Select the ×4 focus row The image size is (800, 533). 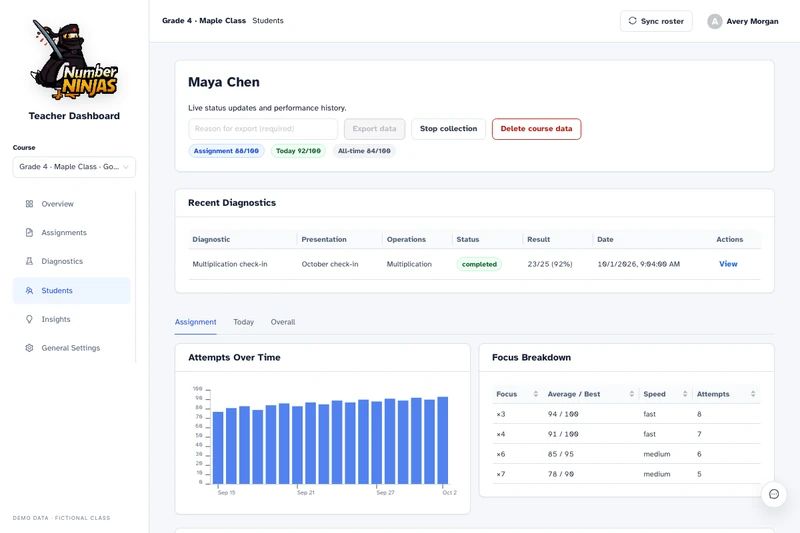pos(627,434)
